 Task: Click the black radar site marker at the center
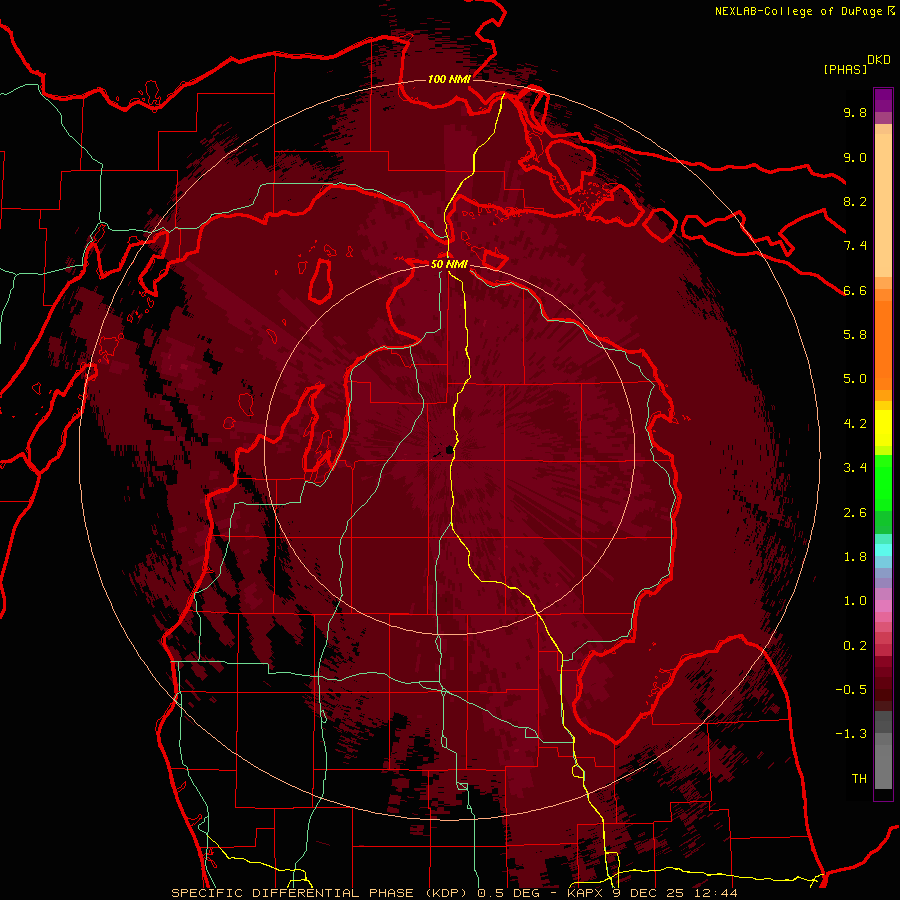coord(449,451)
